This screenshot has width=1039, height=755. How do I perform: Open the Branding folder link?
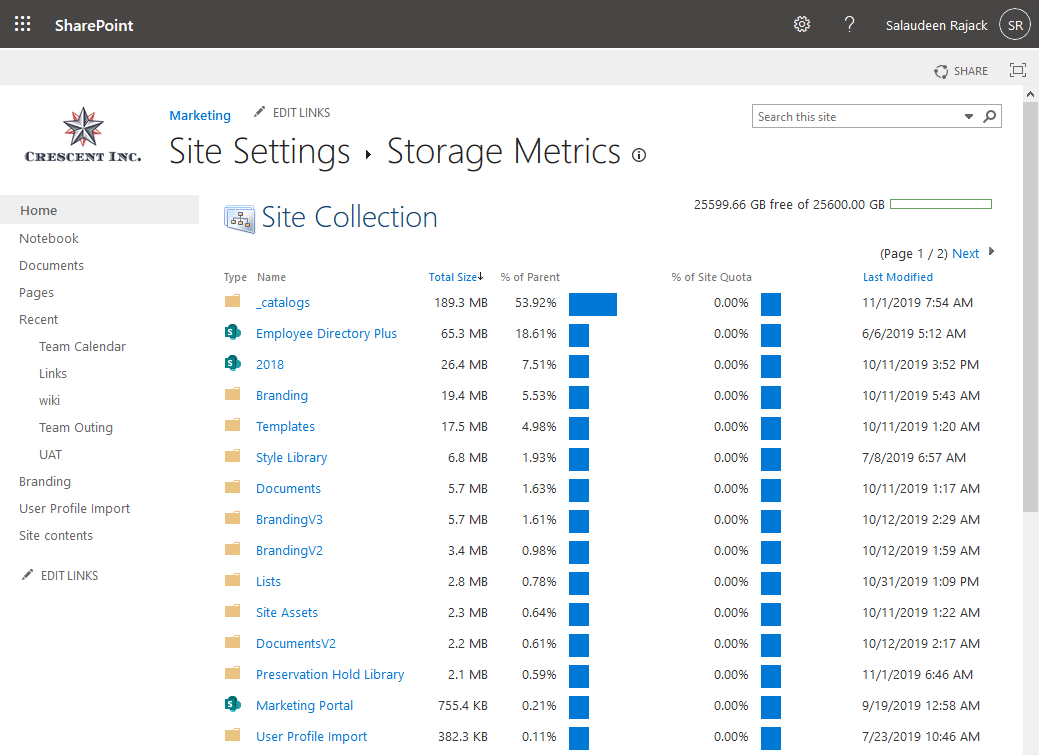[282, 395]
